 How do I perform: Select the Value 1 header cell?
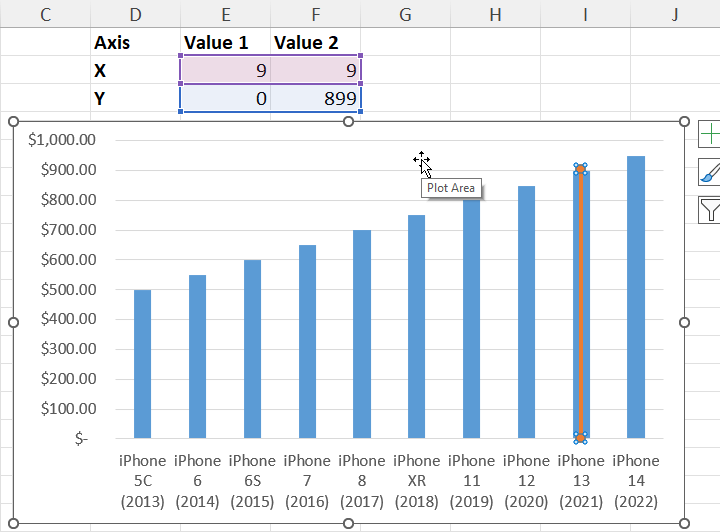pos(225,42)
